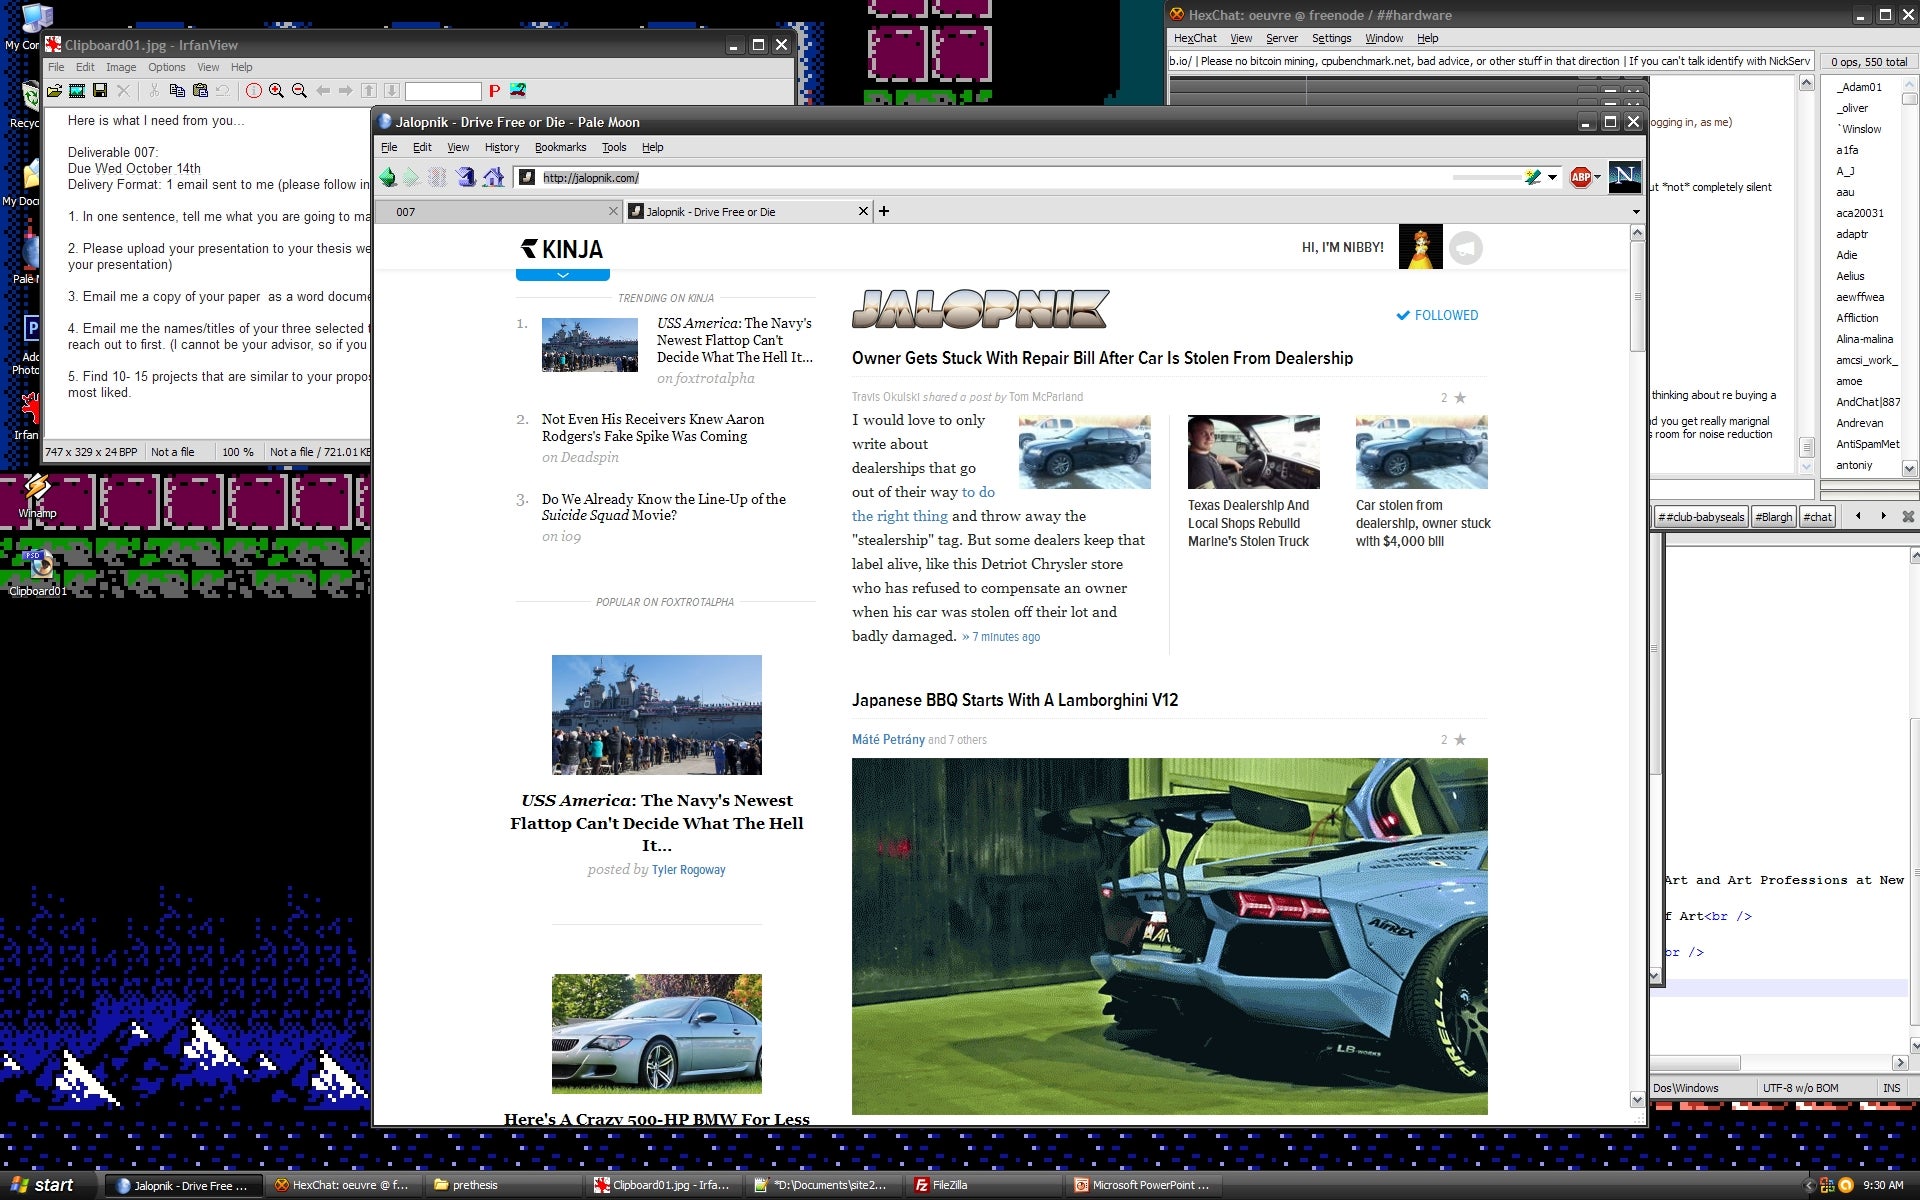Click the bookmark star pencil icon in URL bar

tap(1532, 177)
